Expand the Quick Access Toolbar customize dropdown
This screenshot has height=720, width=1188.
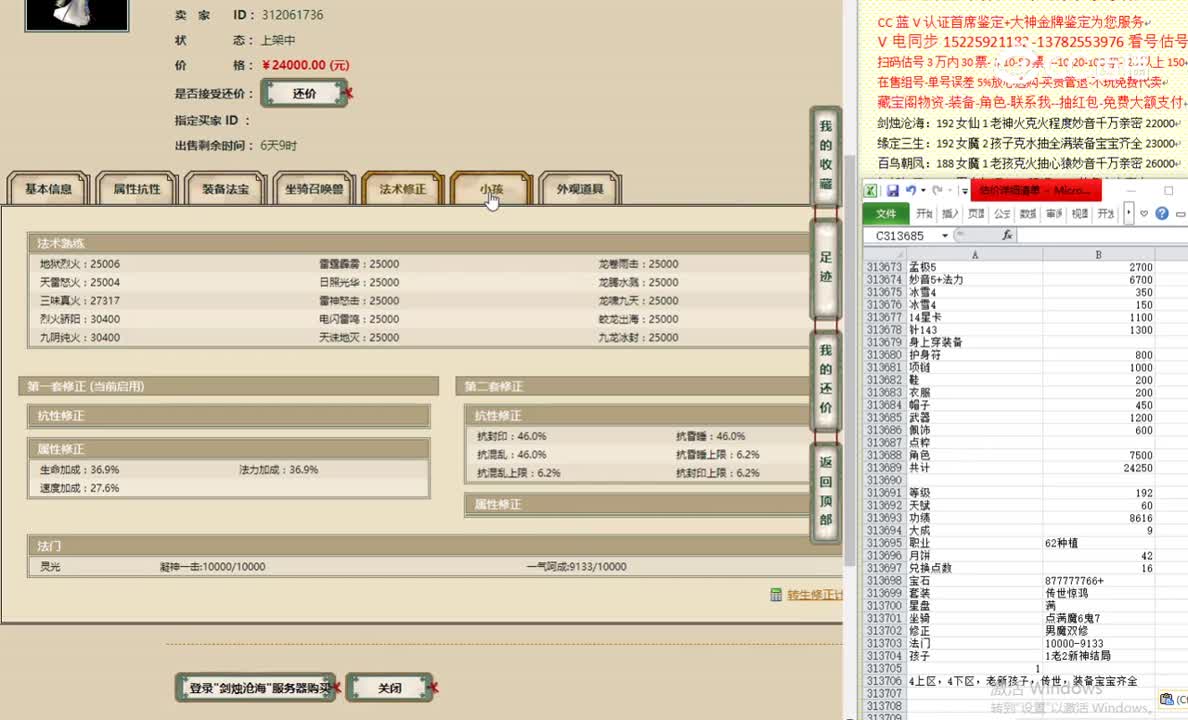point(965,190)
